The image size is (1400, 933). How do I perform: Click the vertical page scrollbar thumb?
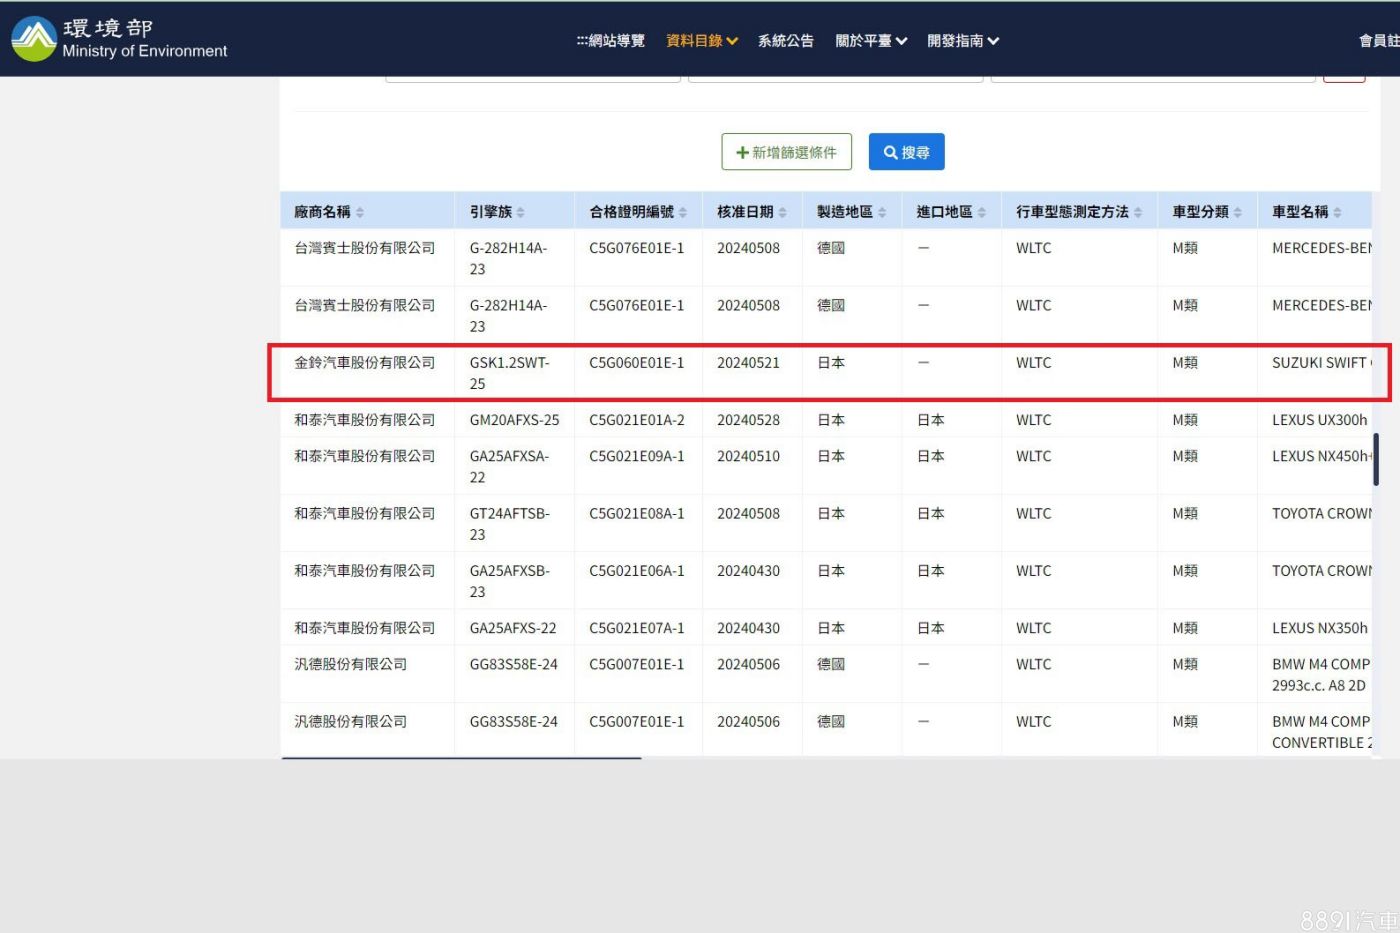(1376, 459)
